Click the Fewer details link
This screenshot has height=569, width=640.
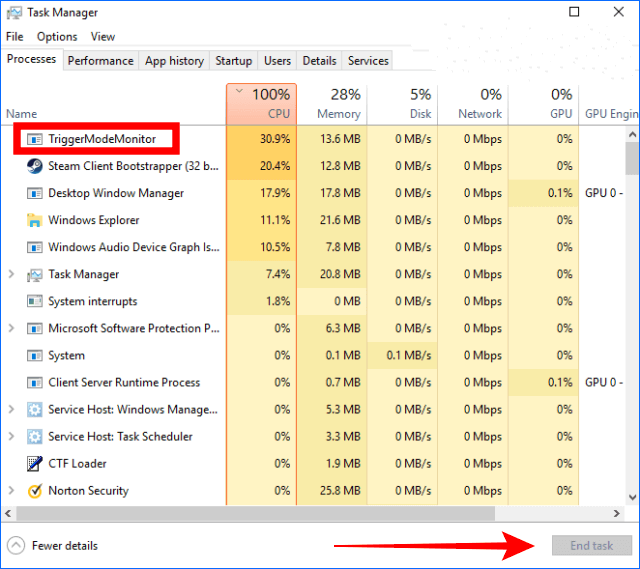(x=65, y=546)
